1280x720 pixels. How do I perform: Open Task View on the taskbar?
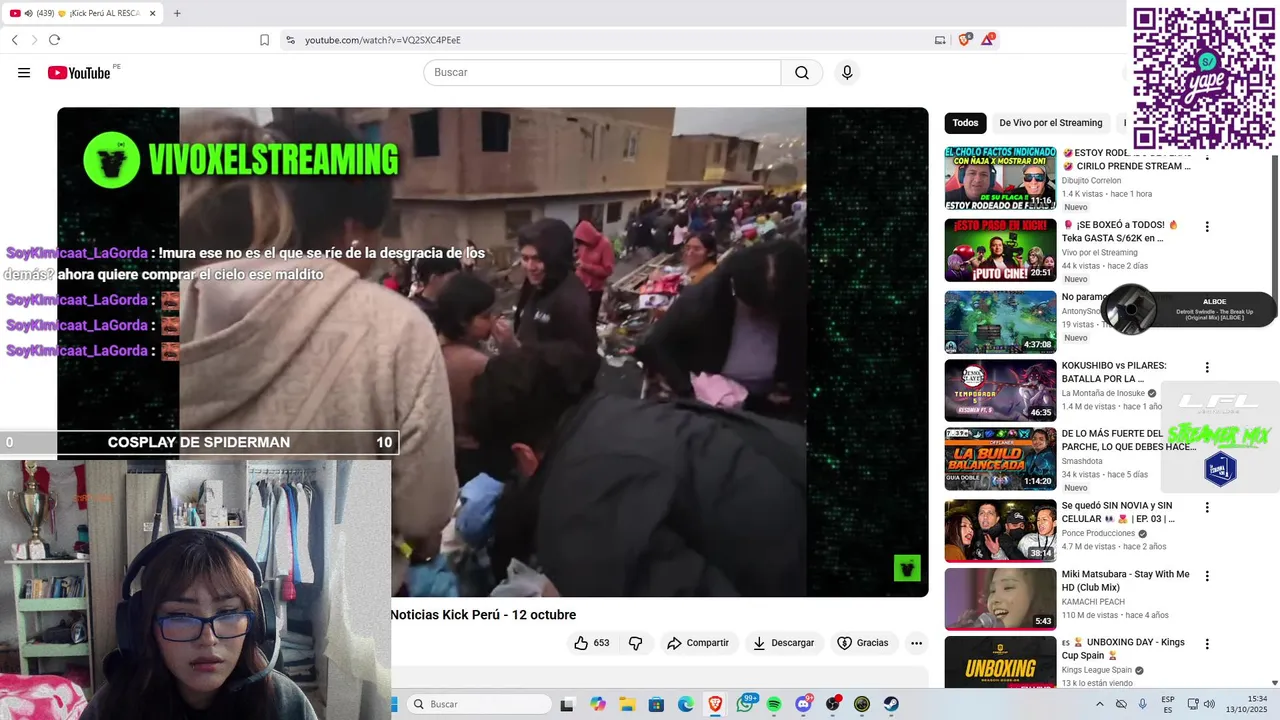coord(567,704)
